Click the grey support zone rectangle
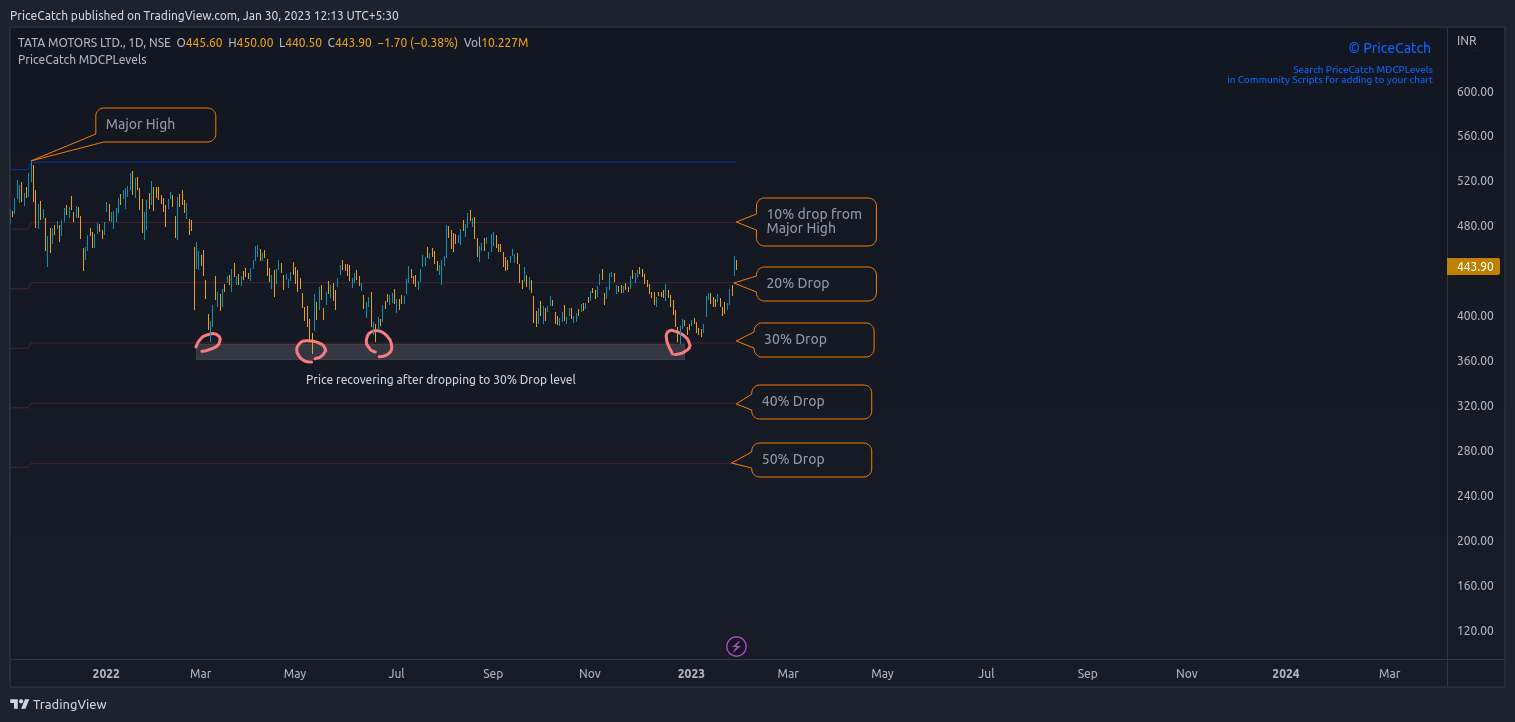This screenshot has height=722, width=1515. (441, 351)
